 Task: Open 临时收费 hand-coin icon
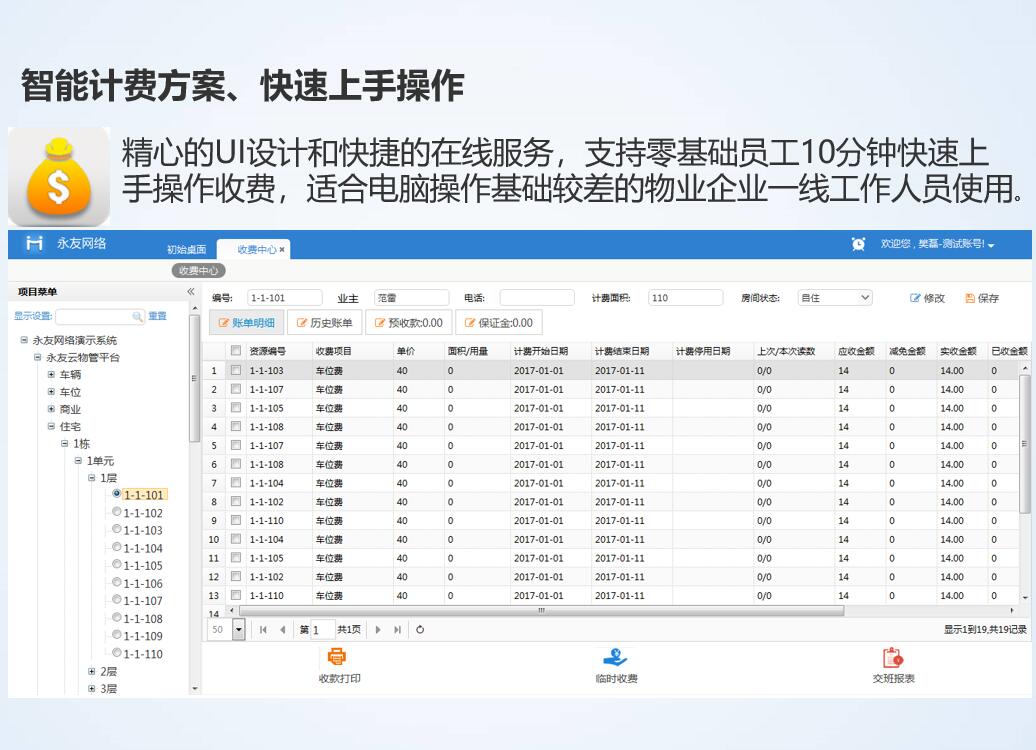click(615, 657)
